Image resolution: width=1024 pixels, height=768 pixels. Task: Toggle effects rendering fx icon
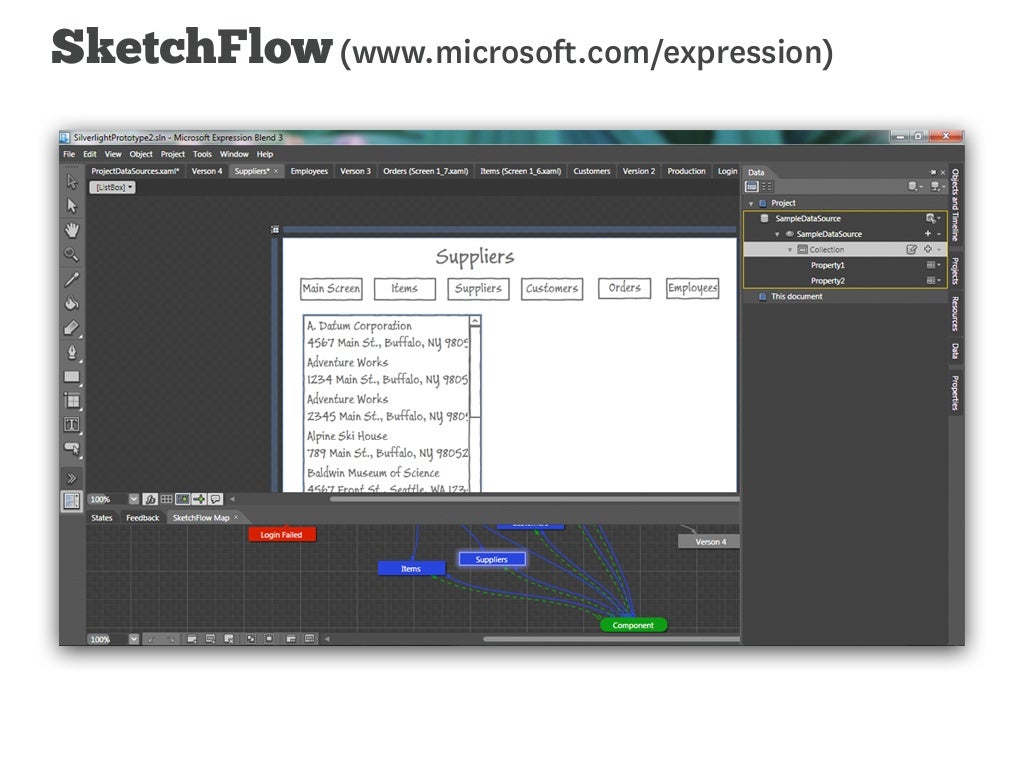click(150, 499)
